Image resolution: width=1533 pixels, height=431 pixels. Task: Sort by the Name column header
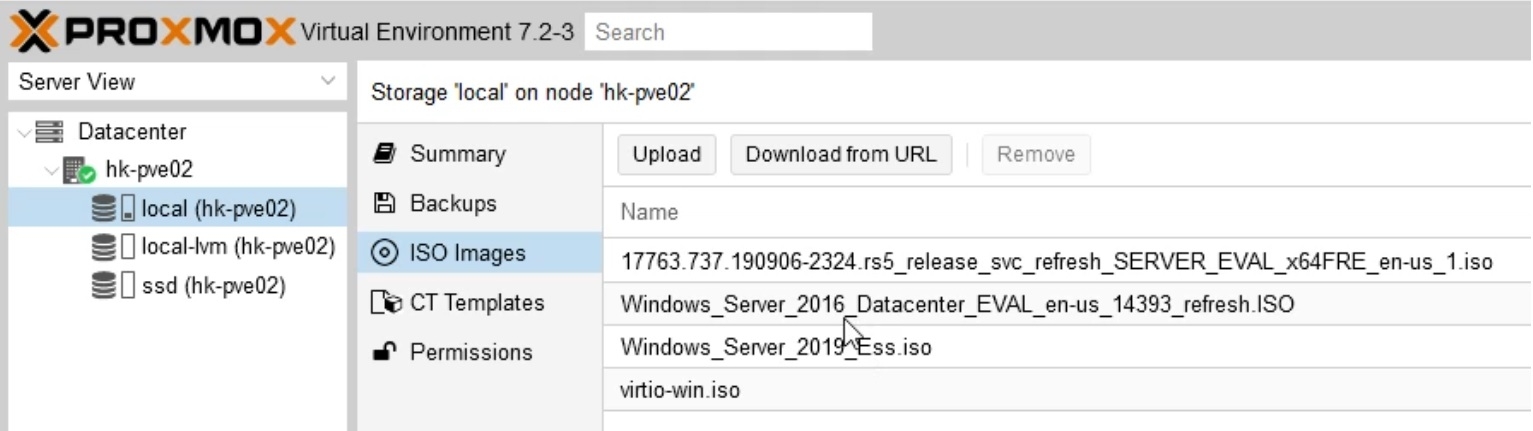coord(649,212)
